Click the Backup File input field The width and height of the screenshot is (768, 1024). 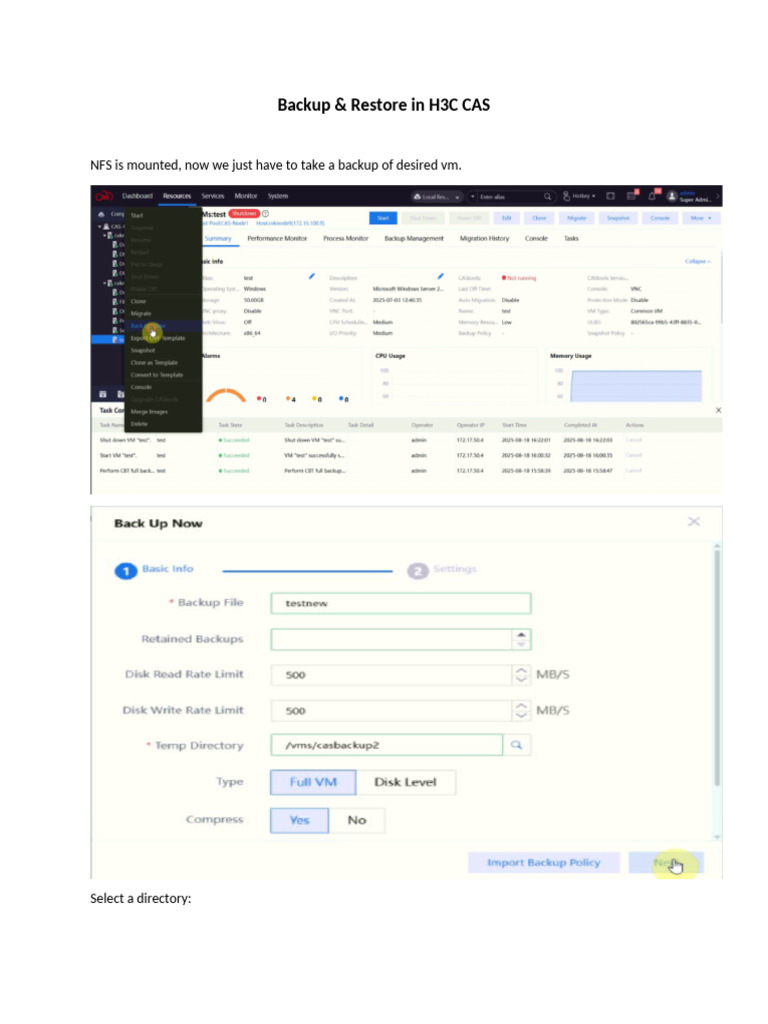(x=401, y=603)
